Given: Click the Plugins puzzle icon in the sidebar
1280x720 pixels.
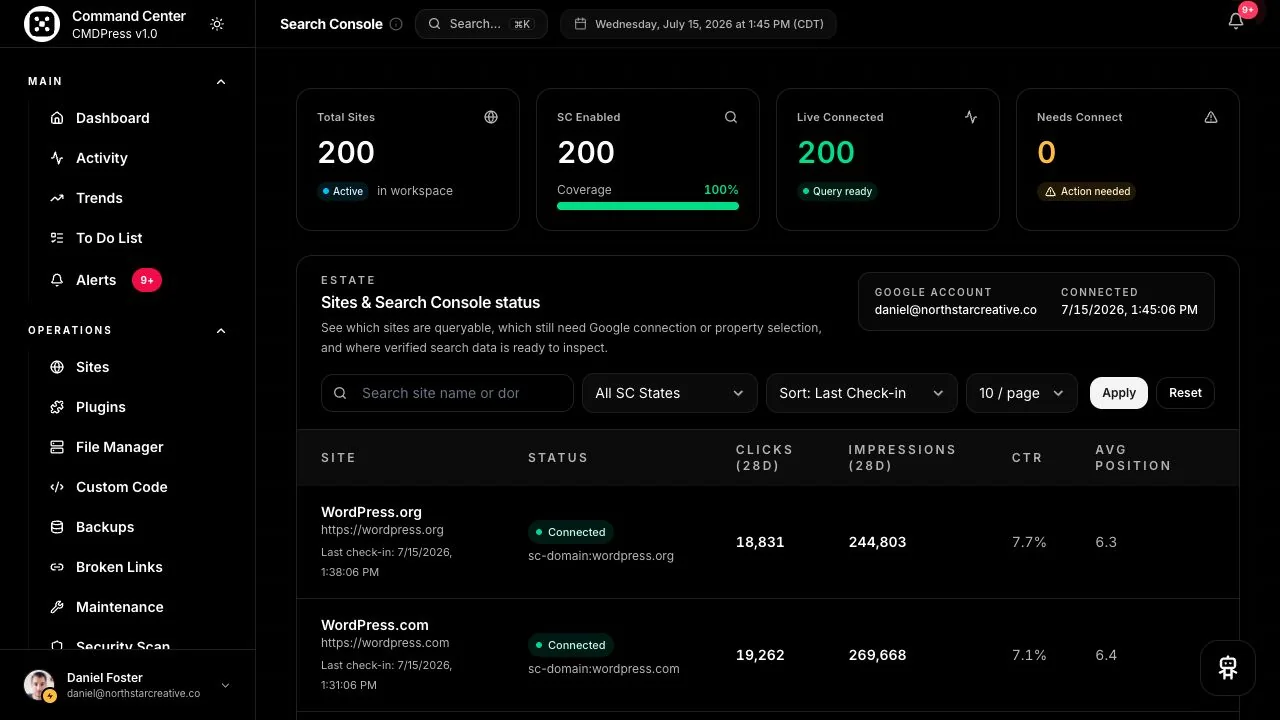Looking at the screenshot, I should (57, 407).
